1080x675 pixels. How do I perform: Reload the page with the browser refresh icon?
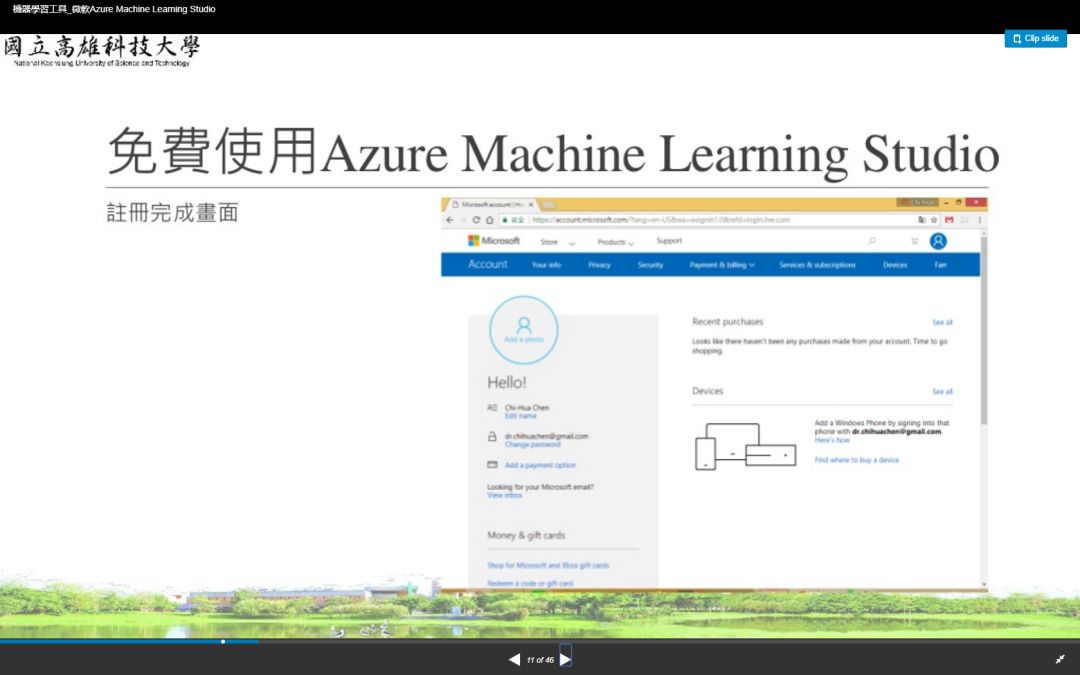tap(476, 220)
